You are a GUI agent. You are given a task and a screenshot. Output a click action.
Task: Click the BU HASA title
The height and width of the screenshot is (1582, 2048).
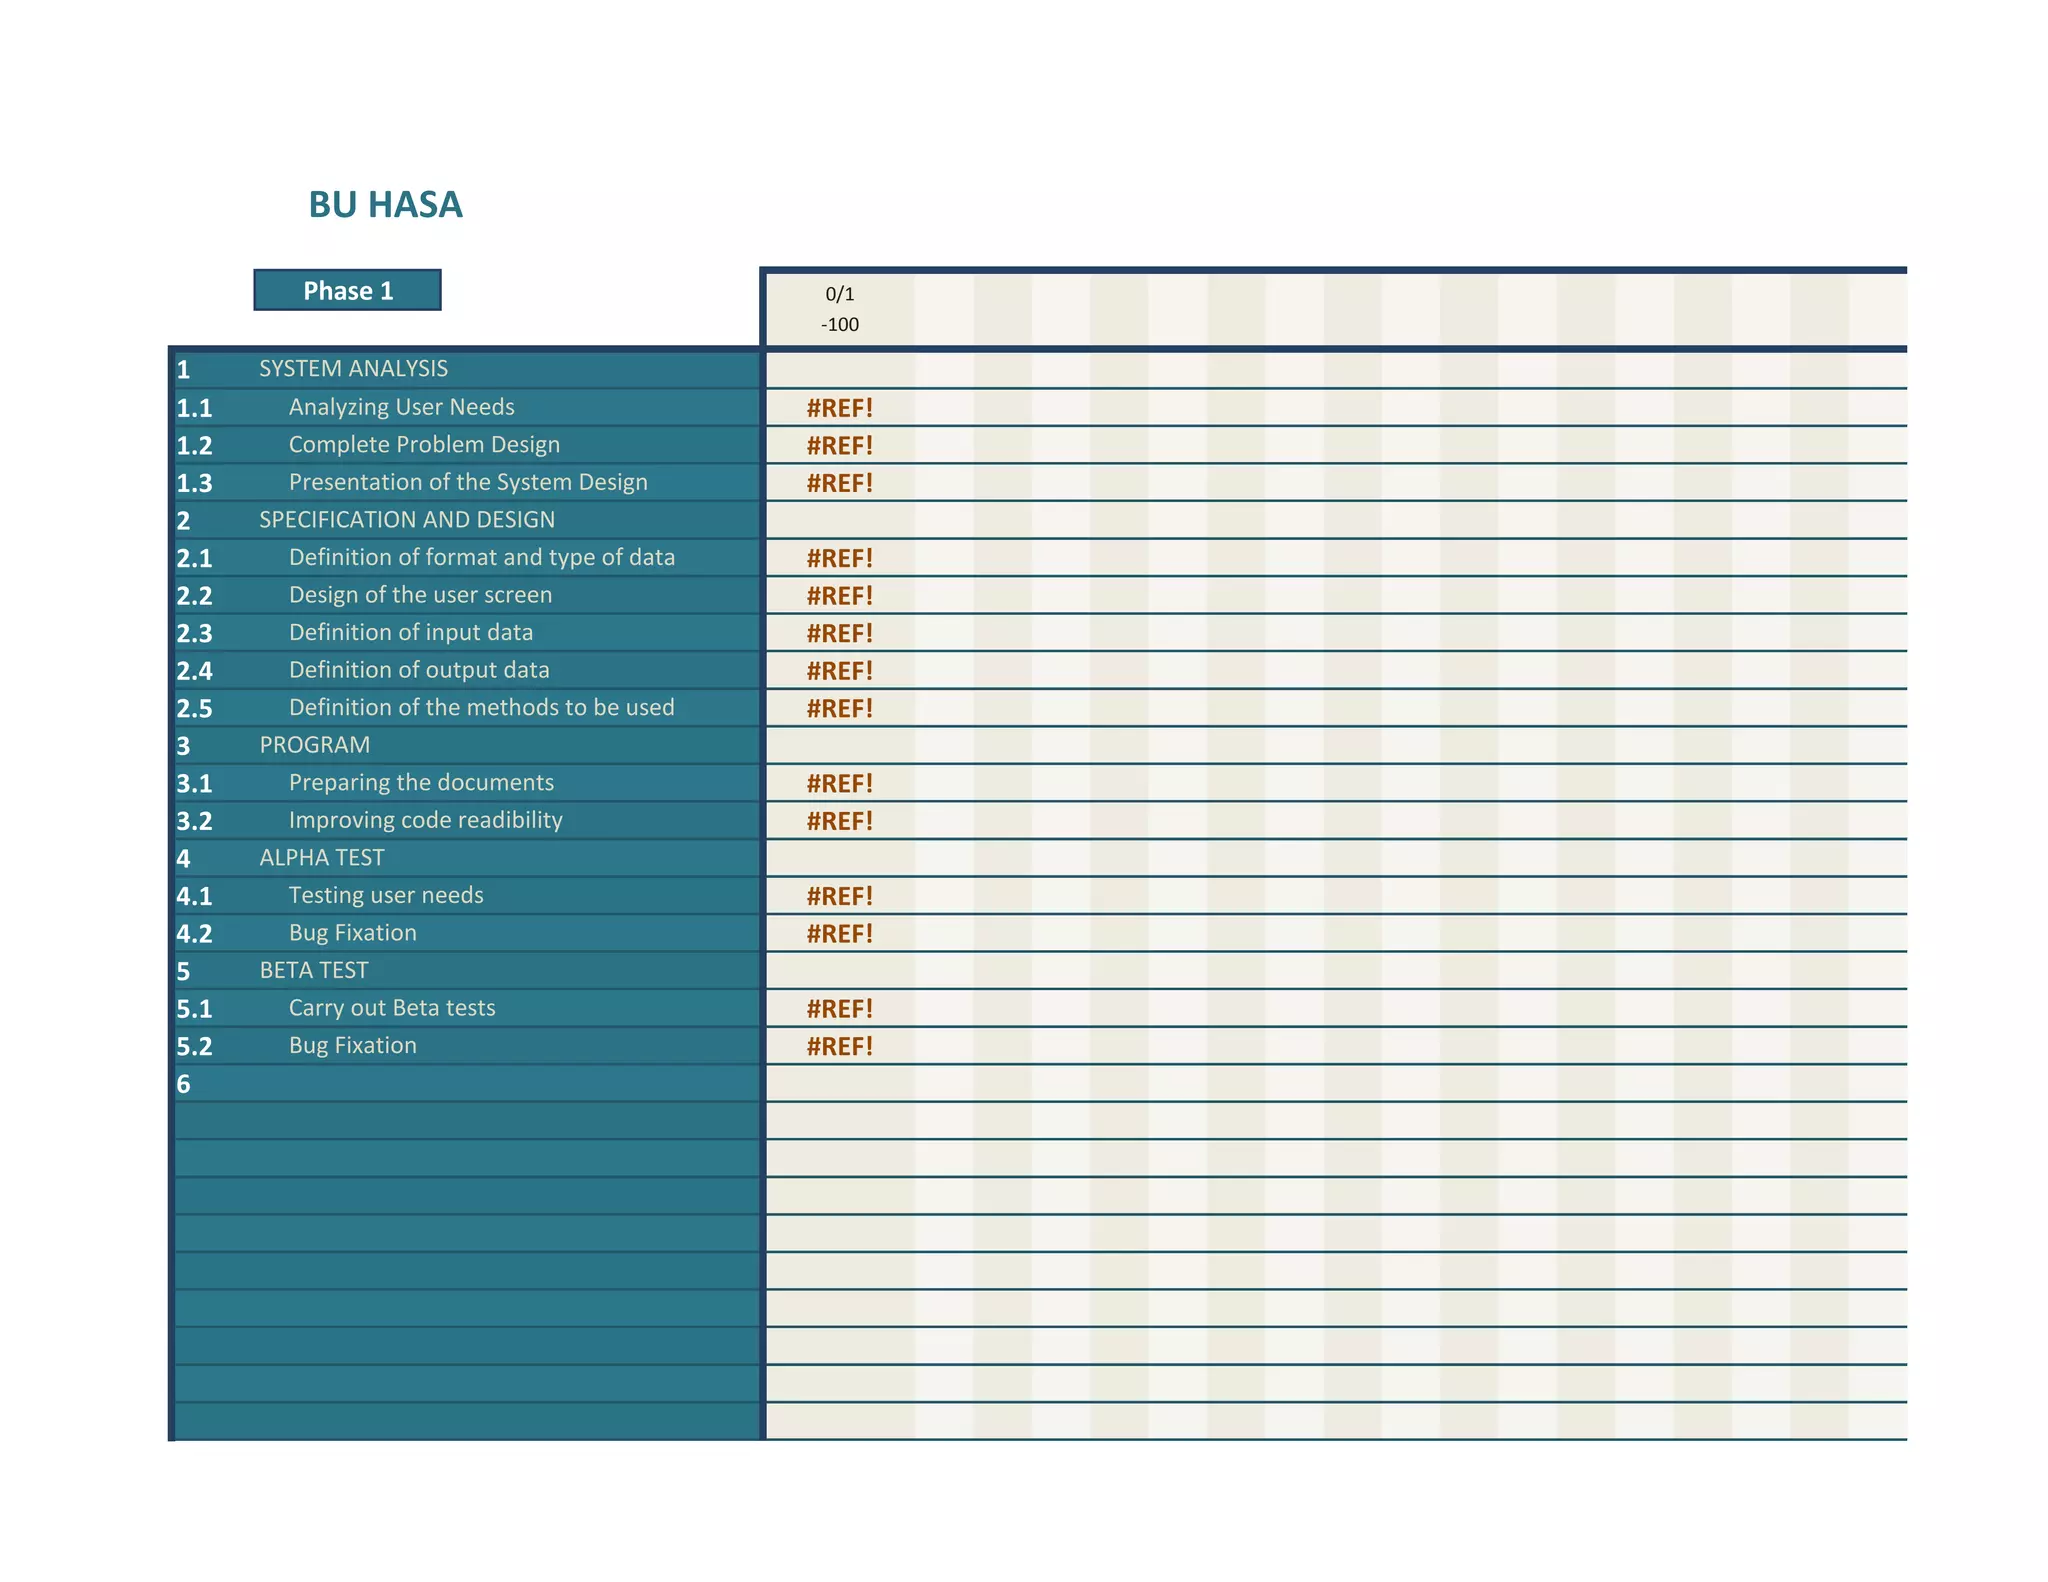click(385, 204)
